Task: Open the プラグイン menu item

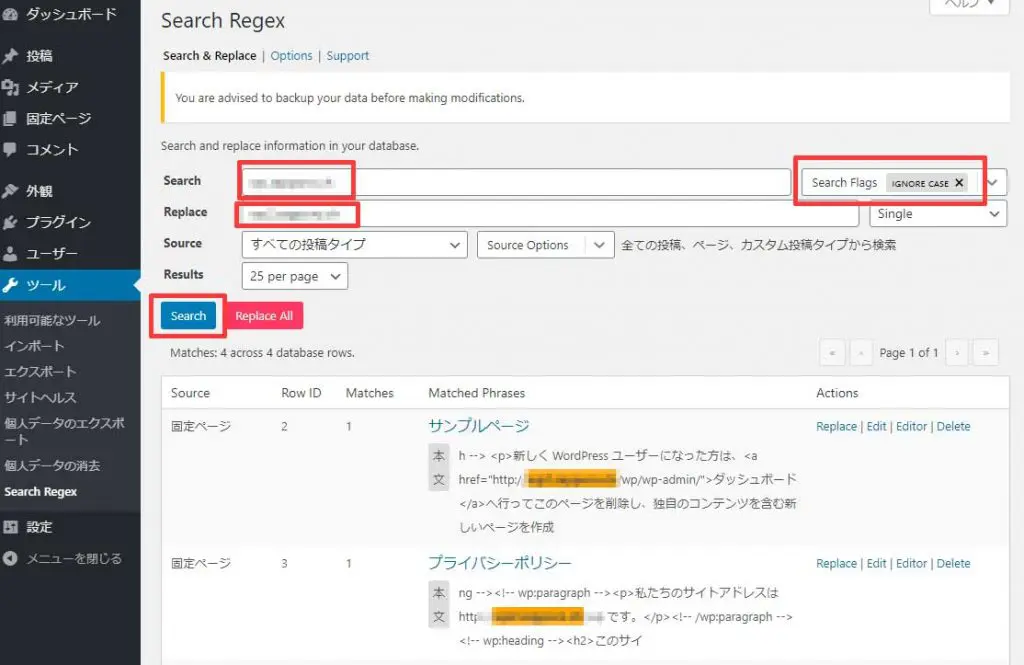Action: (x=59, y=222)
